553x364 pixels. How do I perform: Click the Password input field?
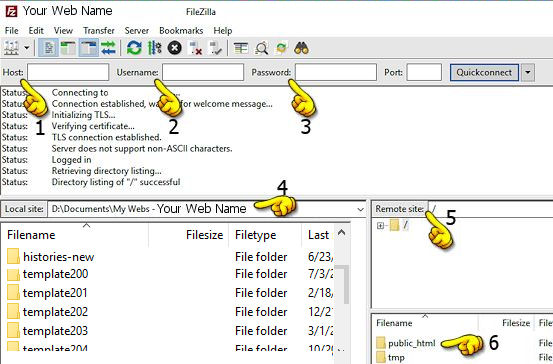(x=336, y=72)
